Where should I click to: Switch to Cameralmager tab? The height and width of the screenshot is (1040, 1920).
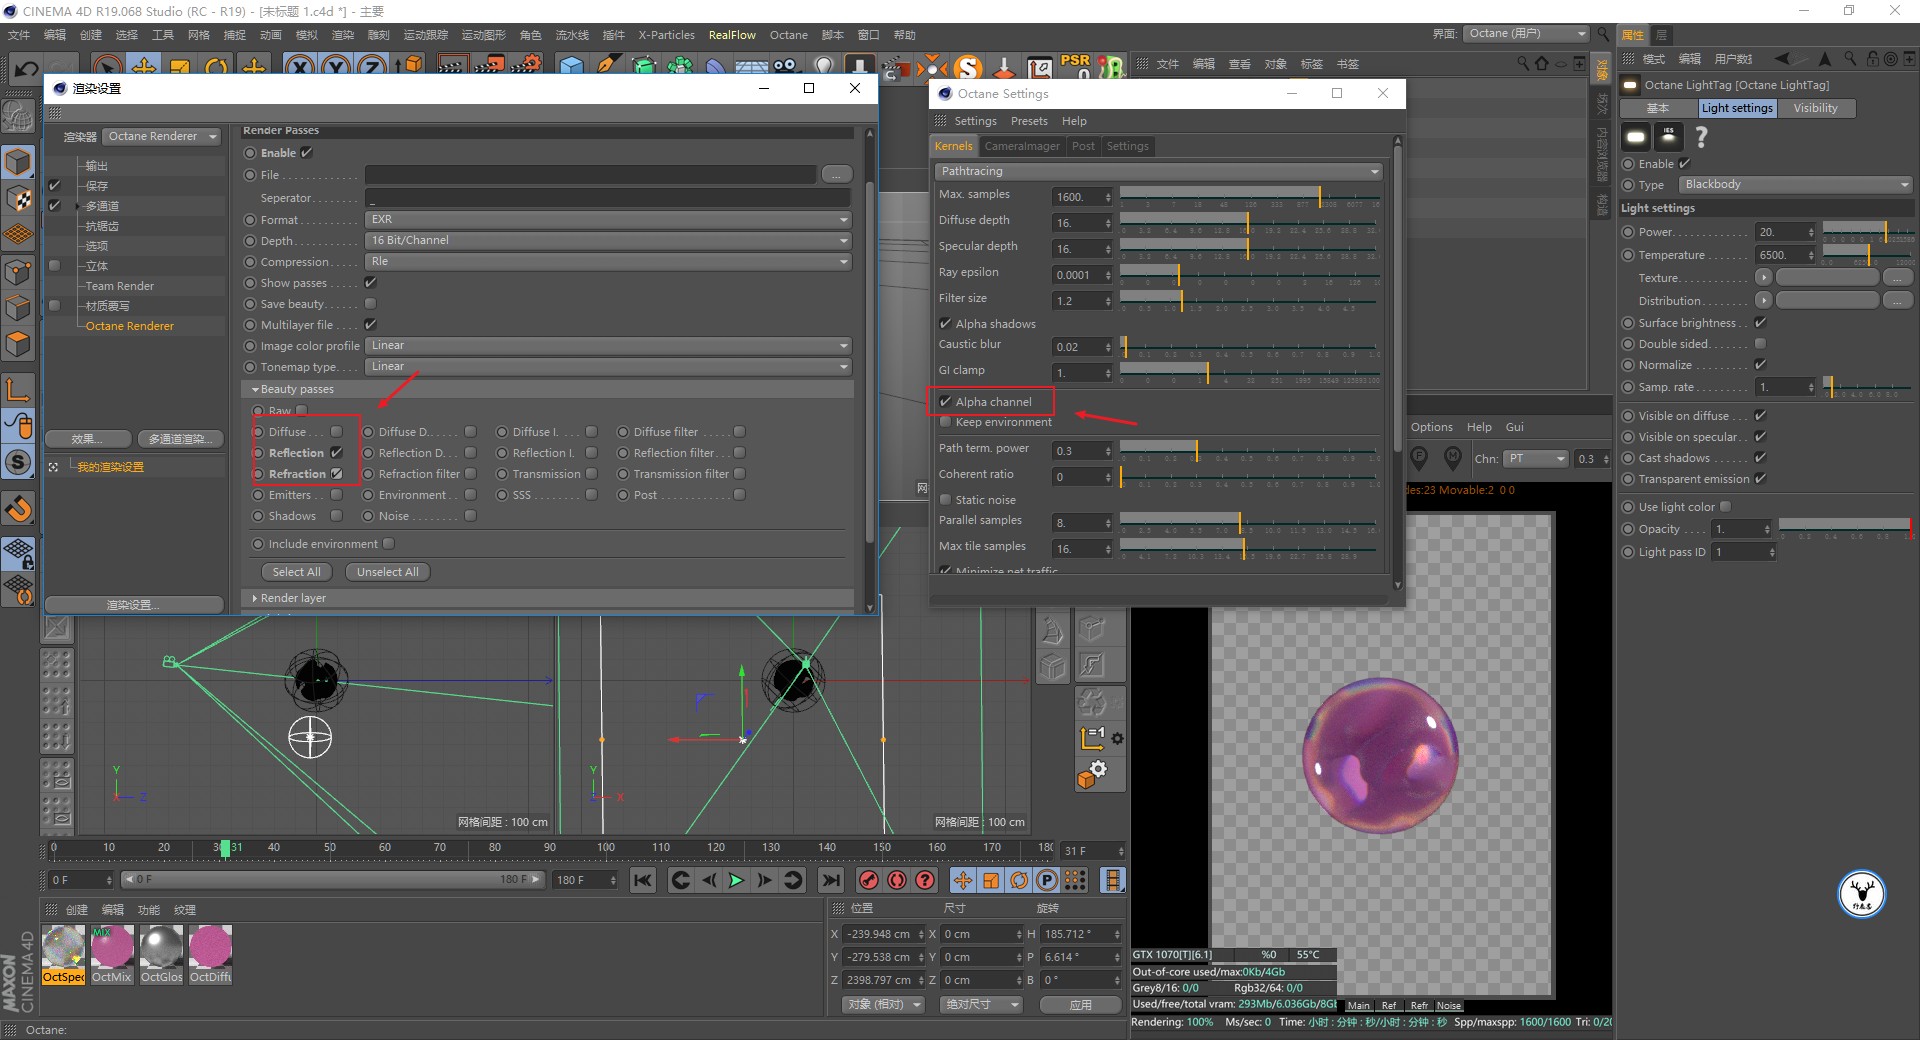coord(1021,146)
